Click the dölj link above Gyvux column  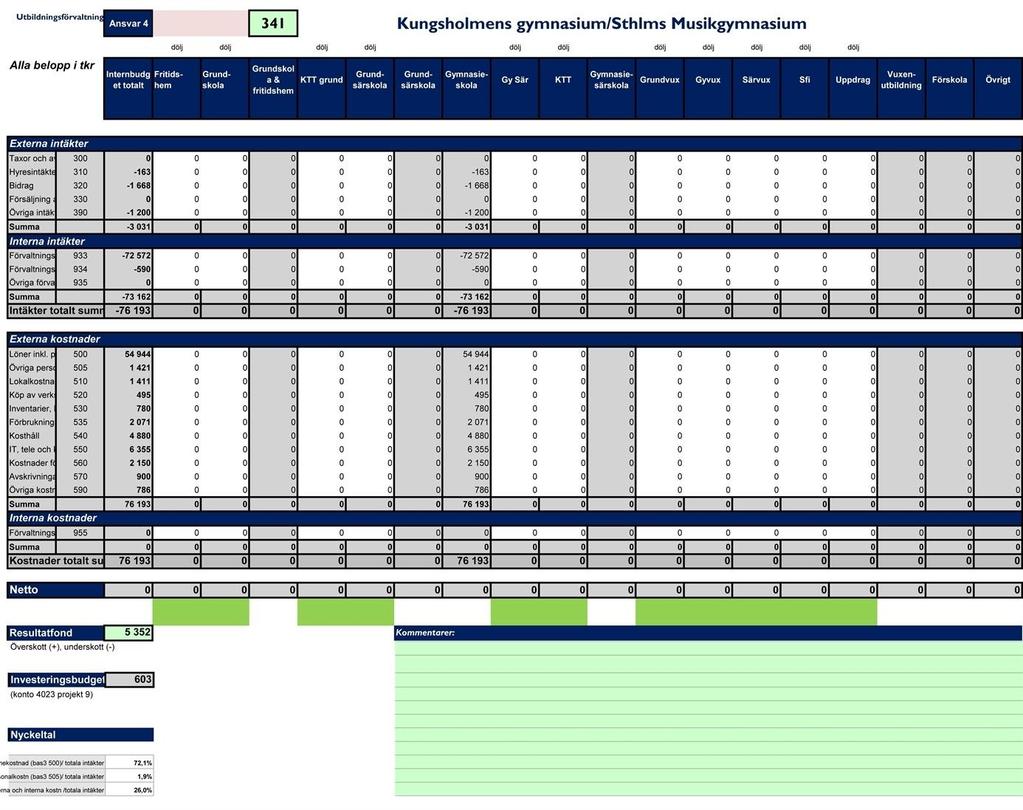click(x=708, y=48)
